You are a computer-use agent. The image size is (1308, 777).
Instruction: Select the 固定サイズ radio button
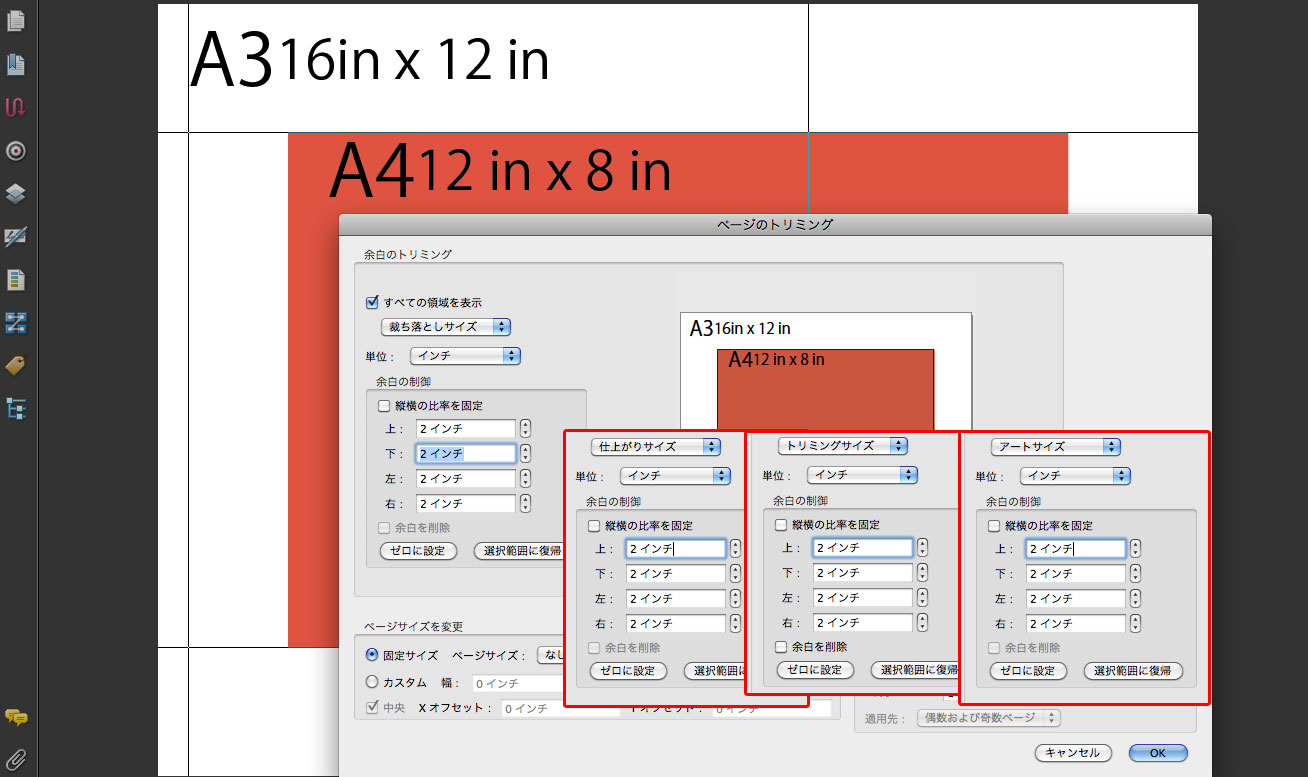coord(372,655)
